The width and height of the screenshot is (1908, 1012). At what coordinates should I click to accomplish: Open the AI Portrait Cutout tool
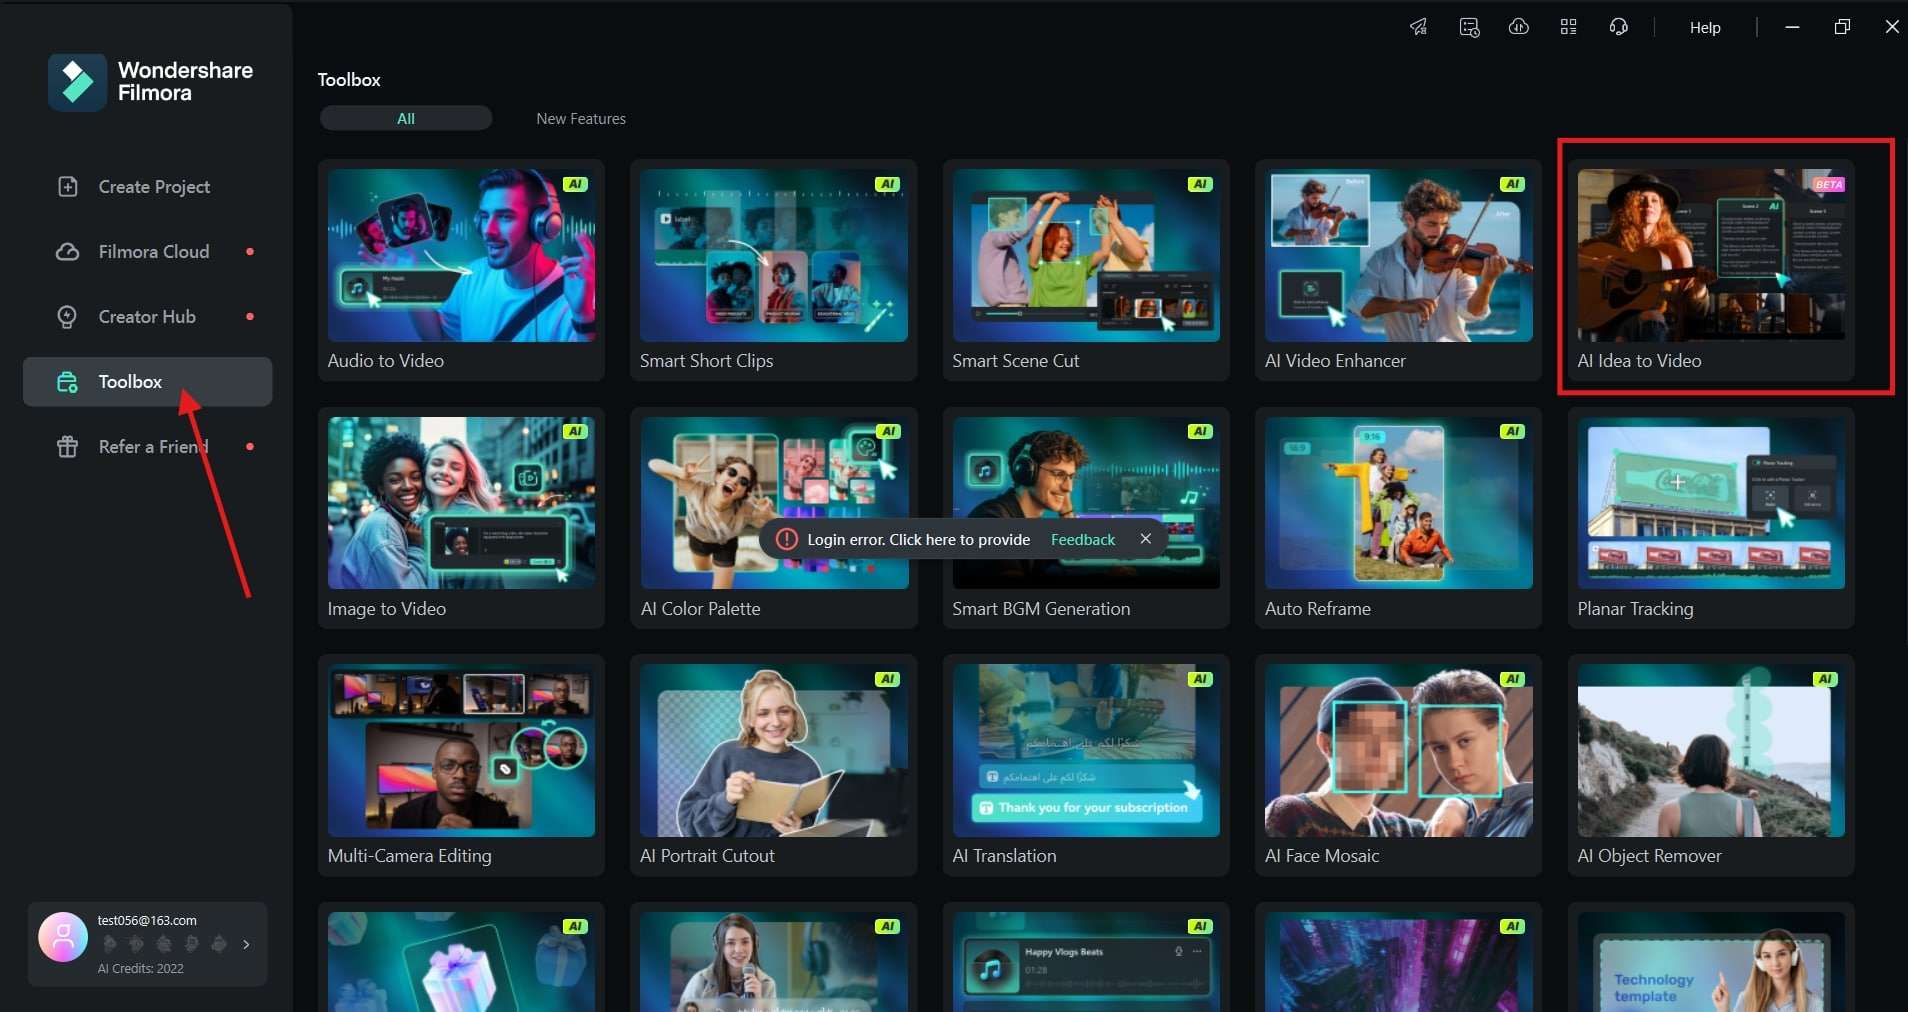click(x=774, y=765)
